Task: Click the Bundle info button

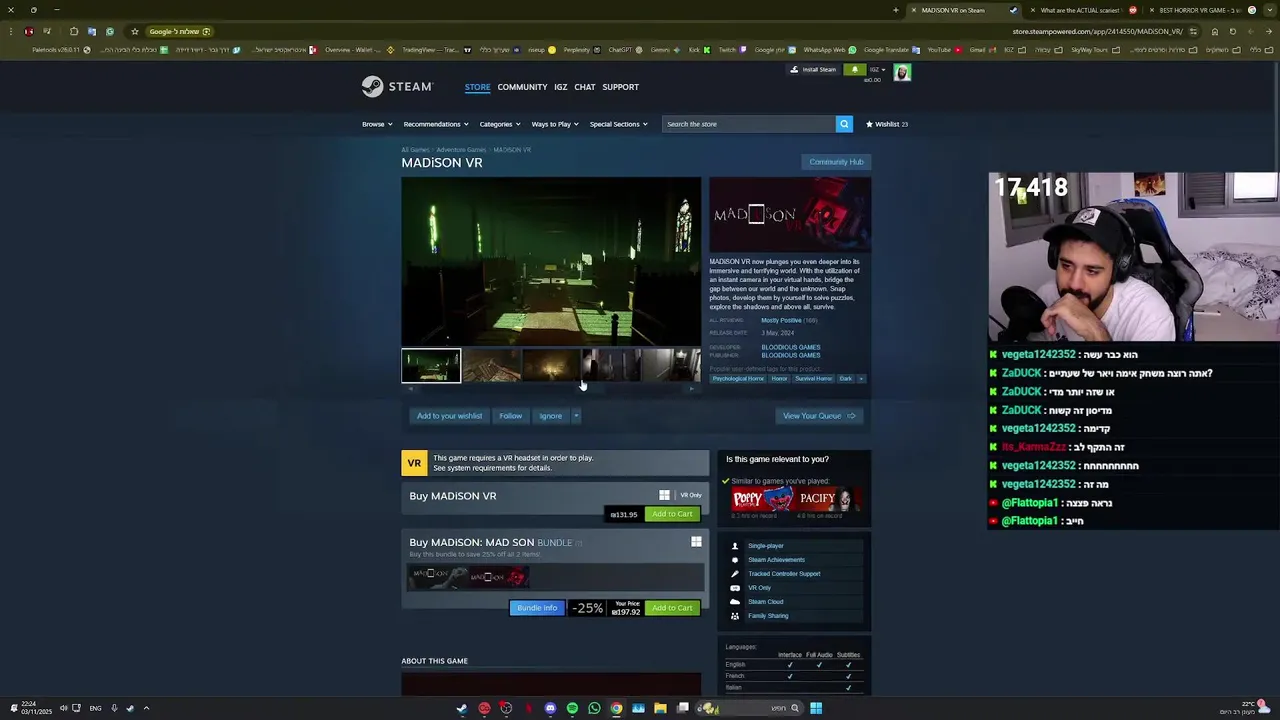Action: pos(537,608)
